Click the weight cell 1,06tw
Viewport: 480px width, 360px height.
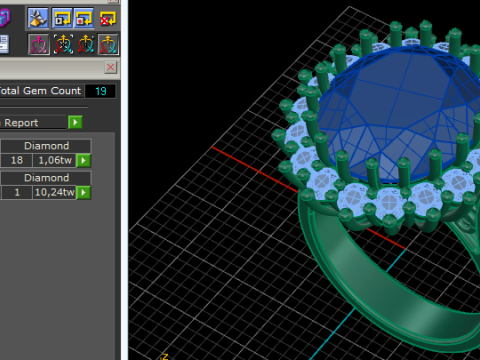coord(55,160)
